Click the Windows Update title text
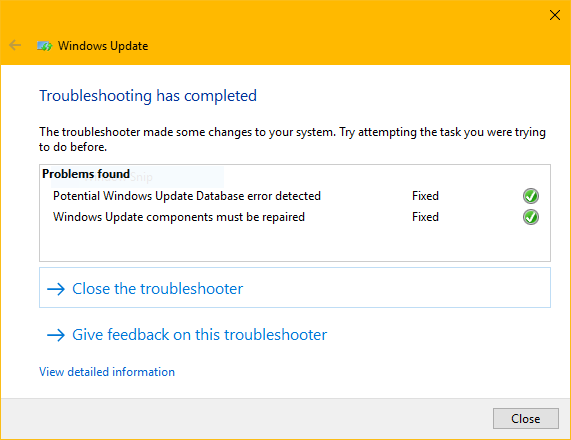 click(x=103, y=46)
